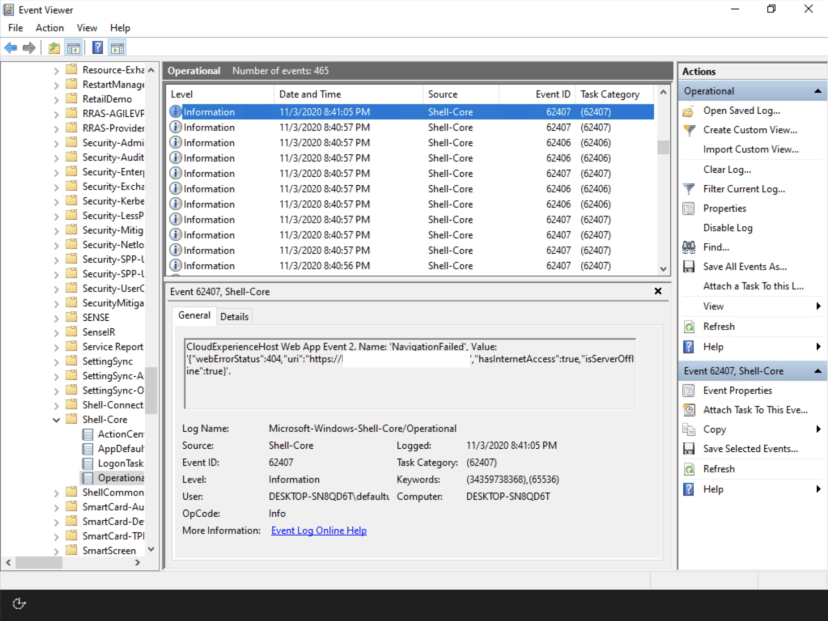This screenshot has width=828, height=621.
Task: Click the Open Saved Log icon in Actions
Action: pos(687,110)
